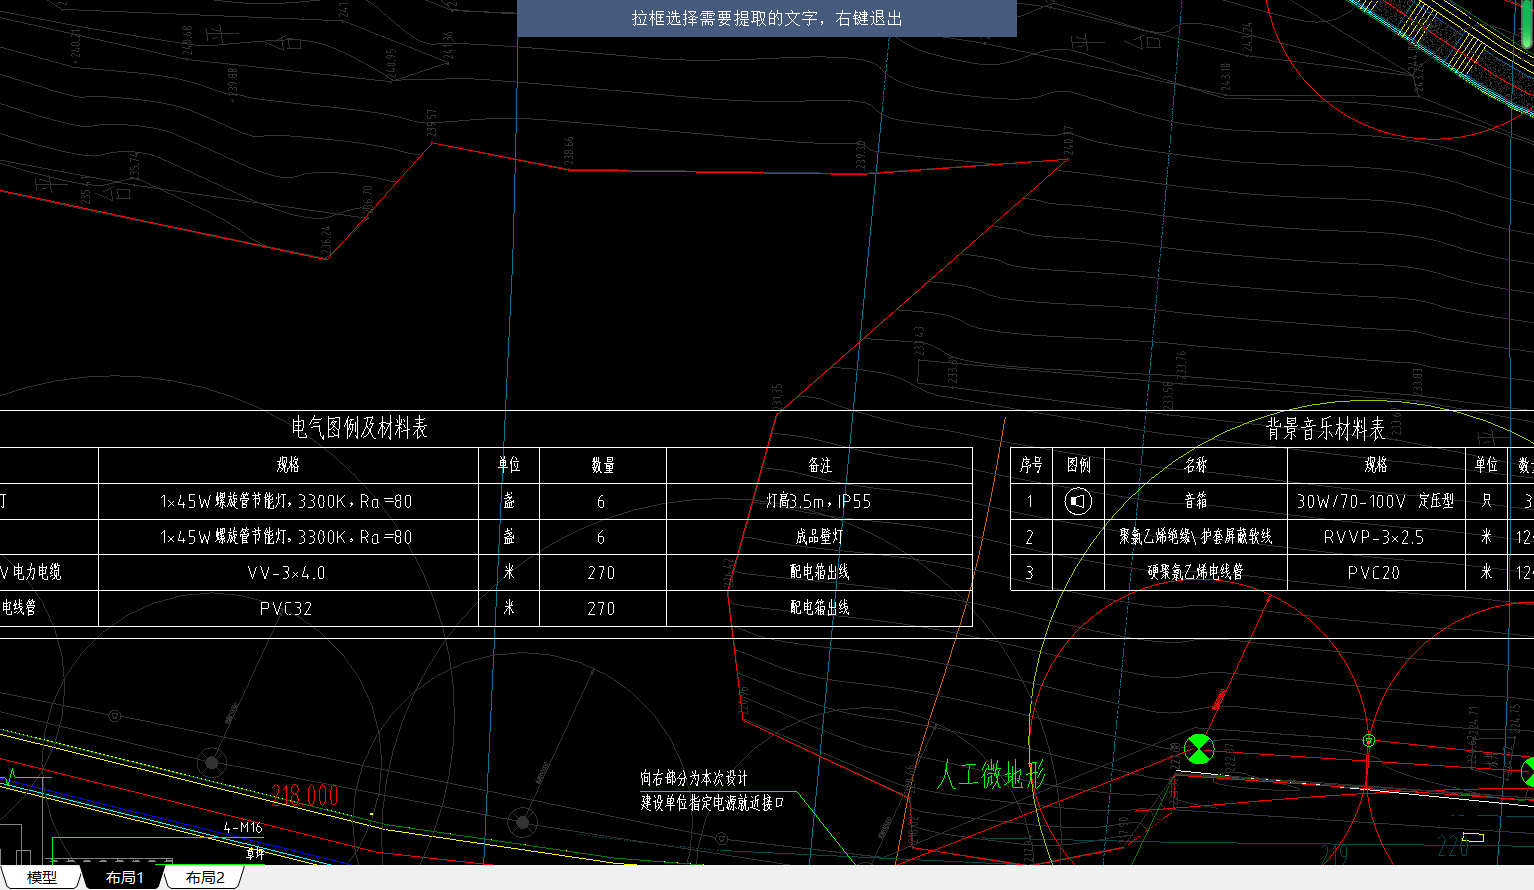Click 规格 header in 电气图例及材料表

288,465
